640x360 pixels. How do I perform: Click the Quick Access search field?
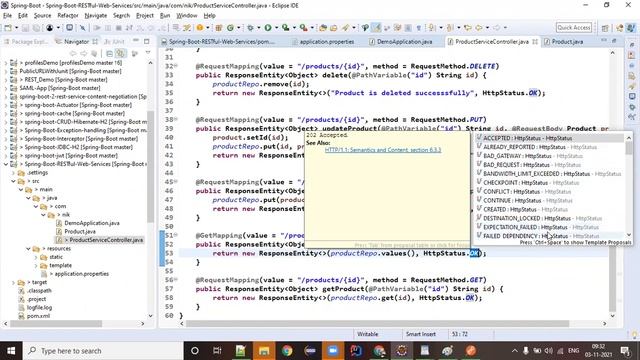pos(573,28)
